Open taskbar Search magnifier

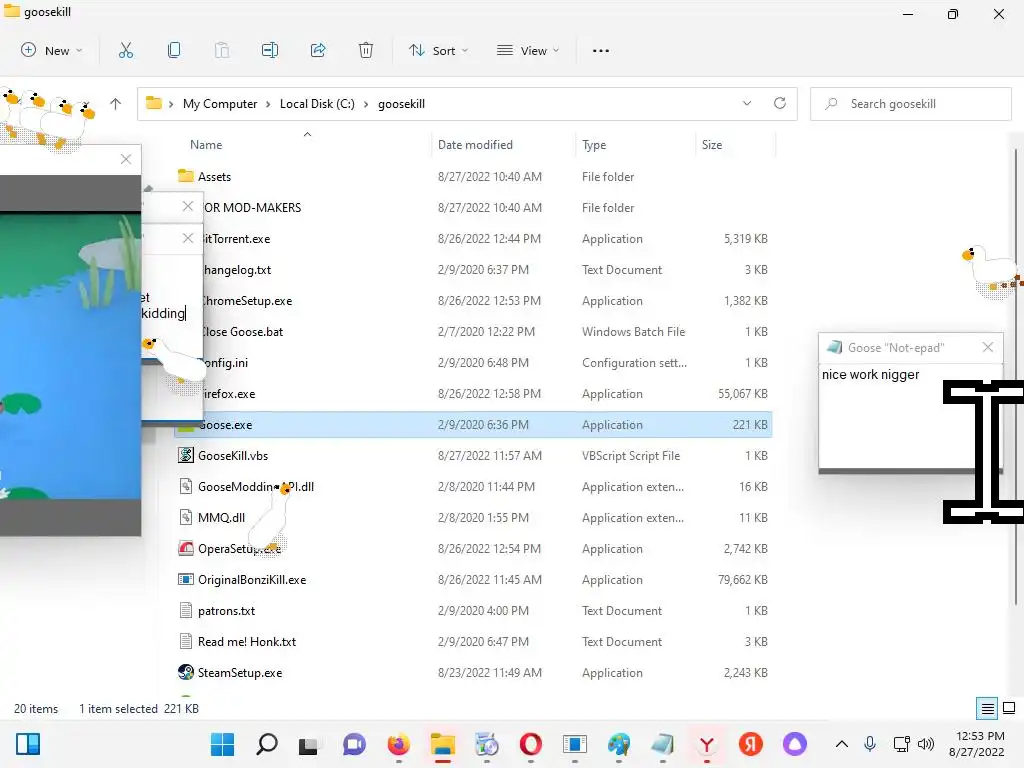click(266, 744)
